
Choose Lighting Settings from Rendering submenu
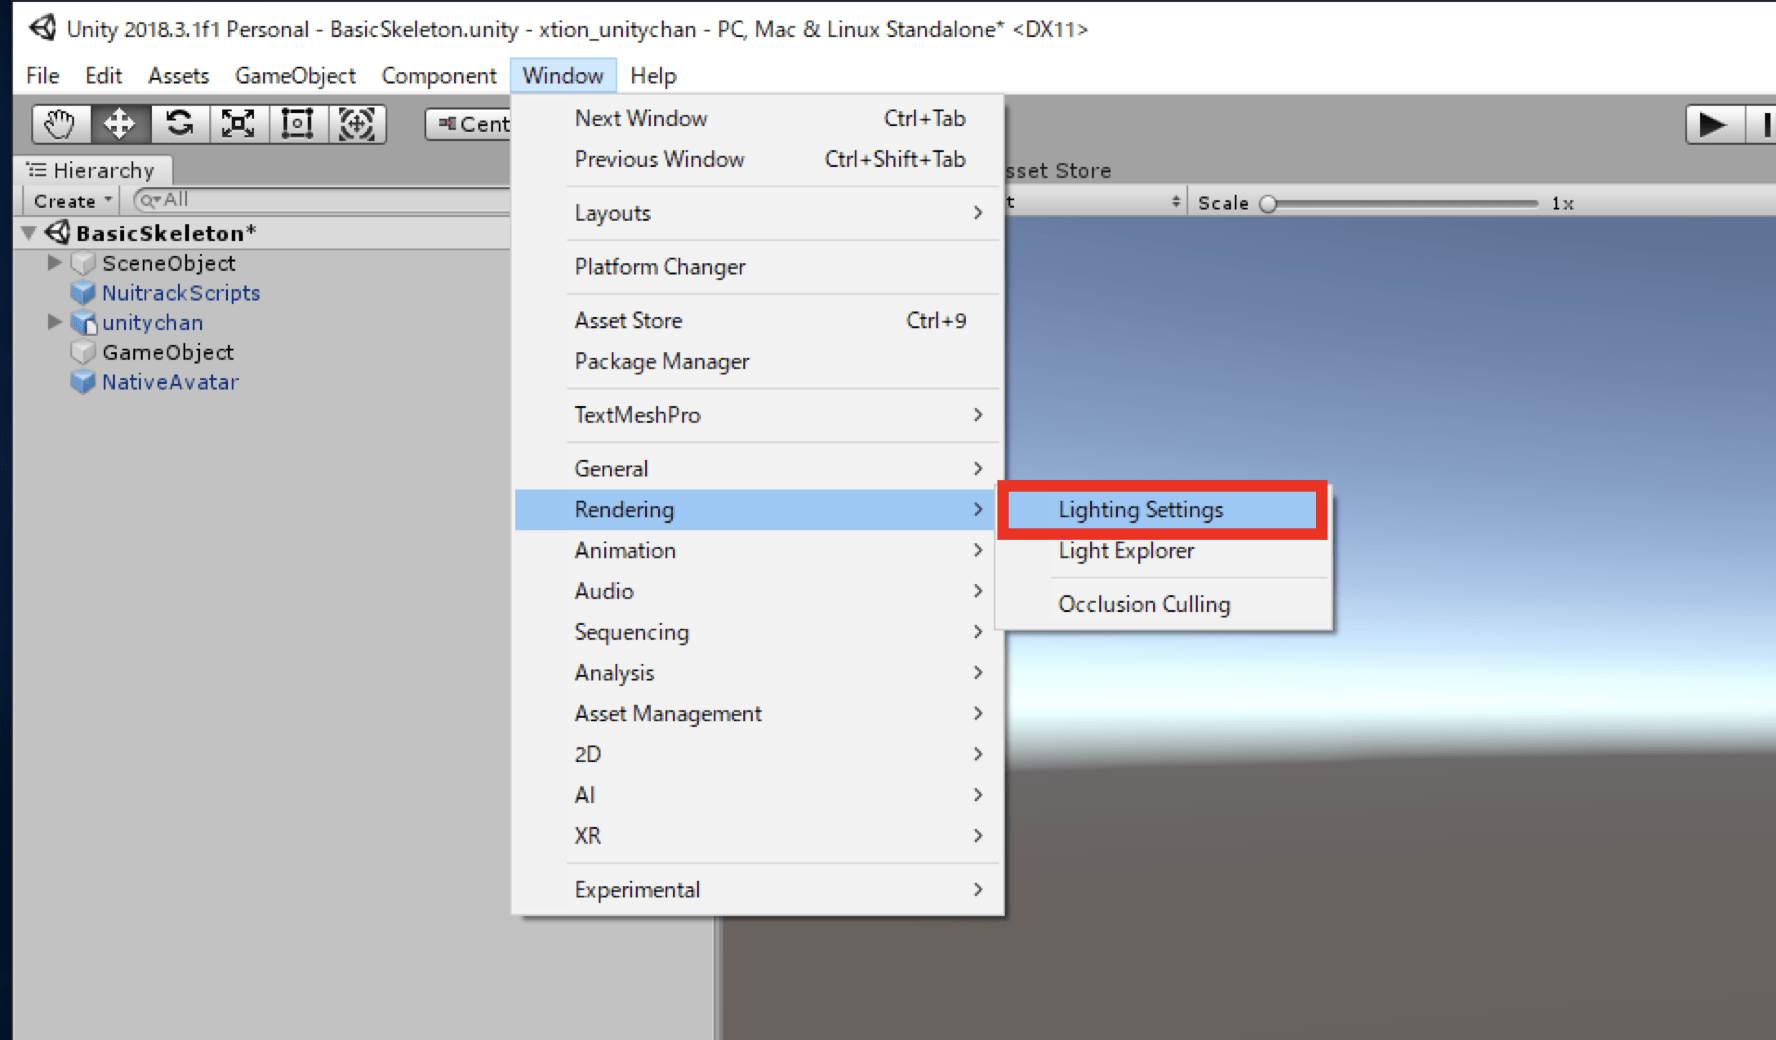pos(1162,510)
